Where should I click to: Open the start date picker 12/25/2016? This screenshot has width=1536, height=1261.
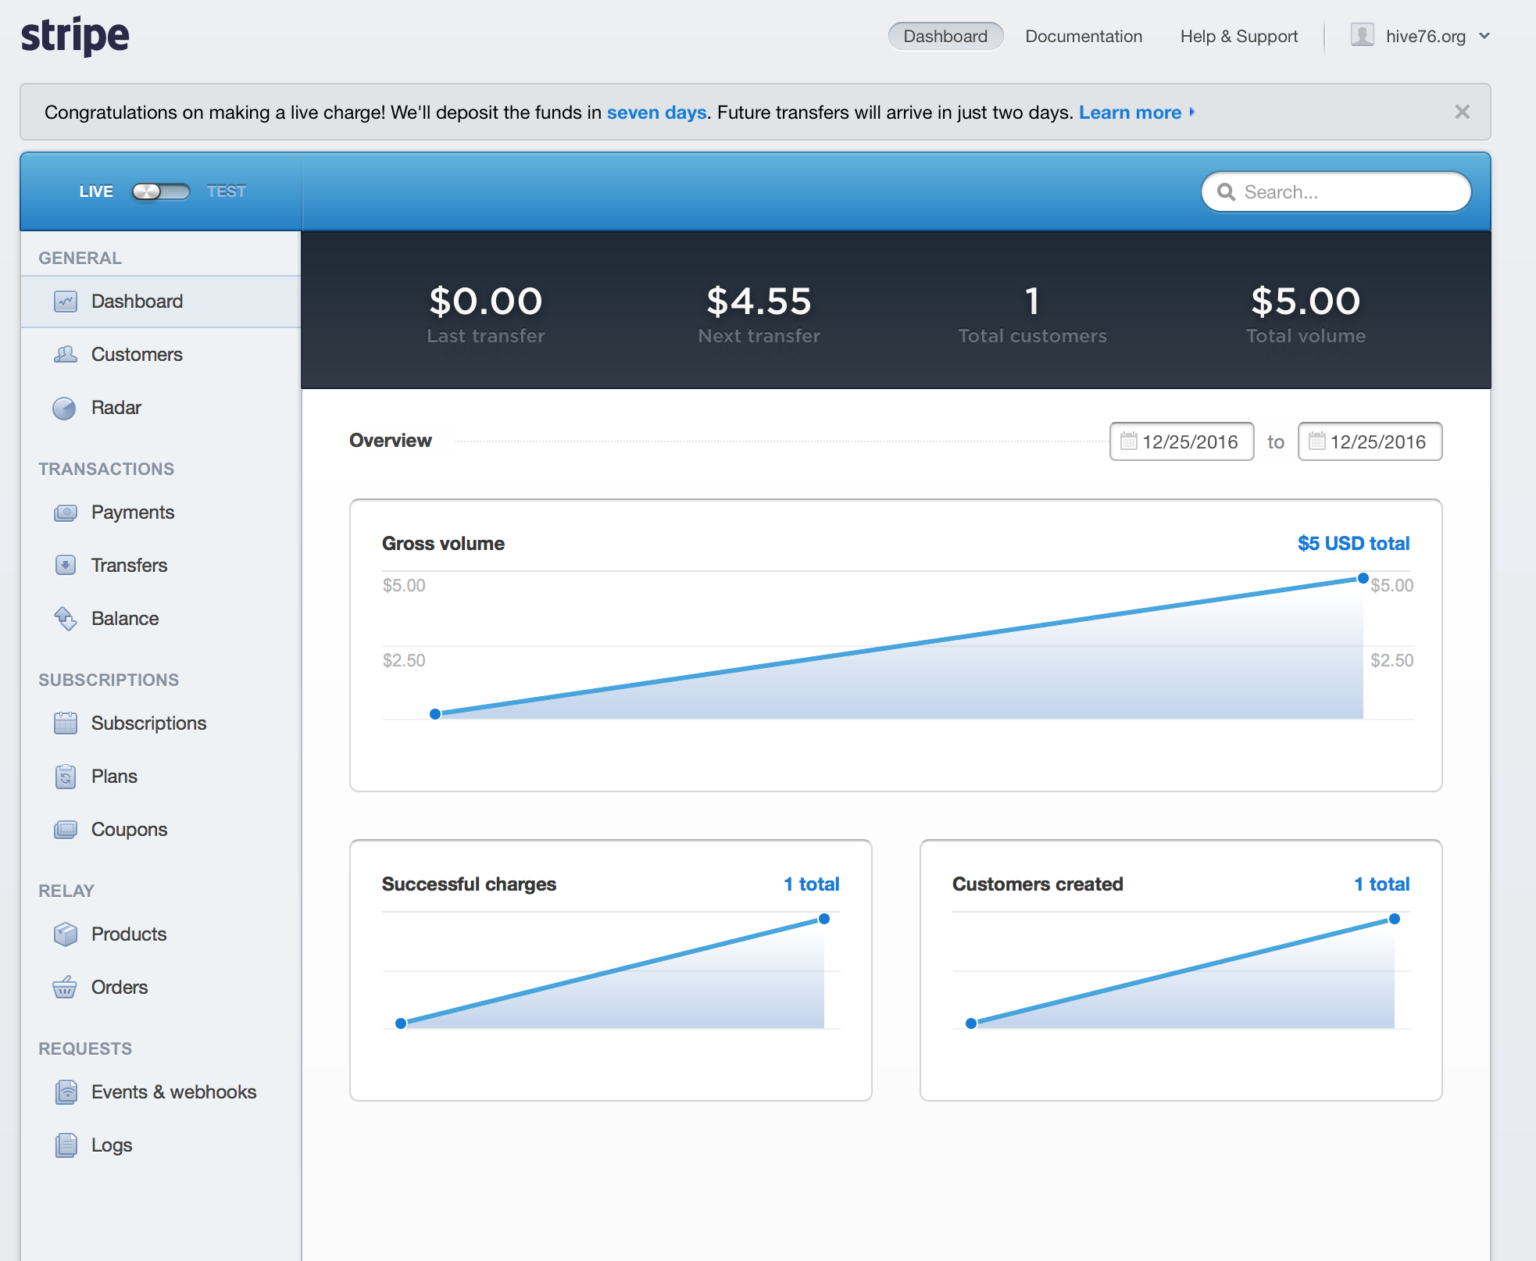point(1181,442)
